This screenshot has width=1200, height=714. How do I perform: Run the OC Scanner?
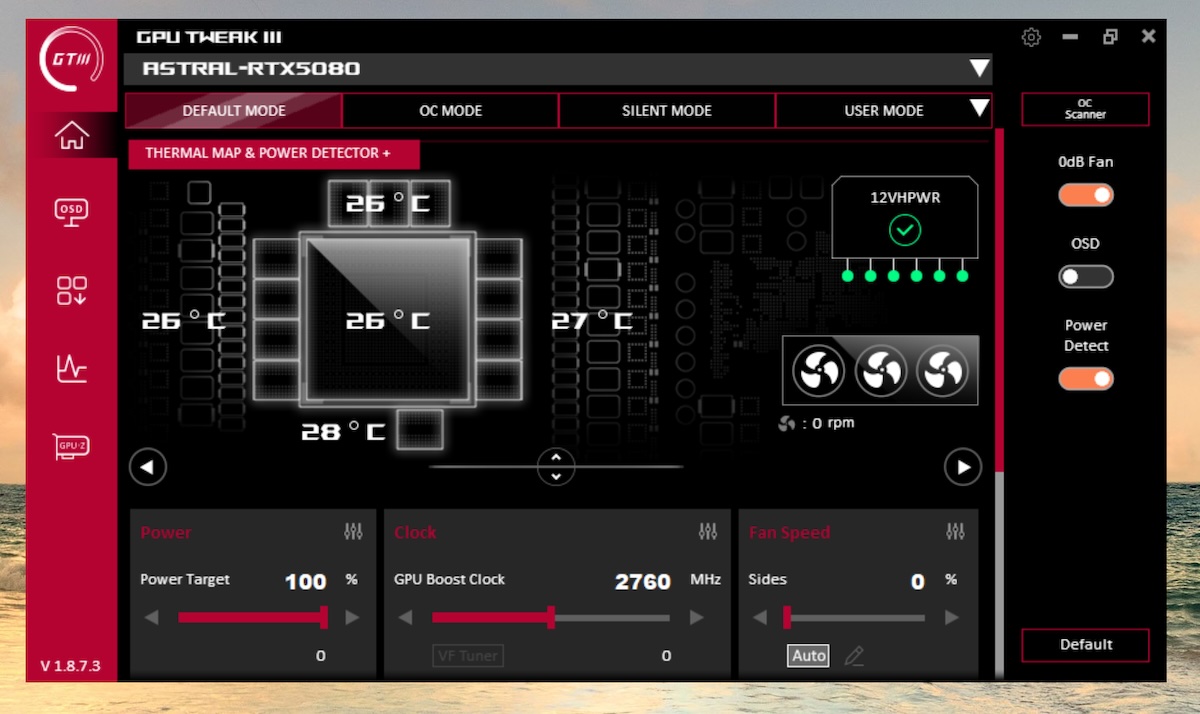(x=1085, y=109)
